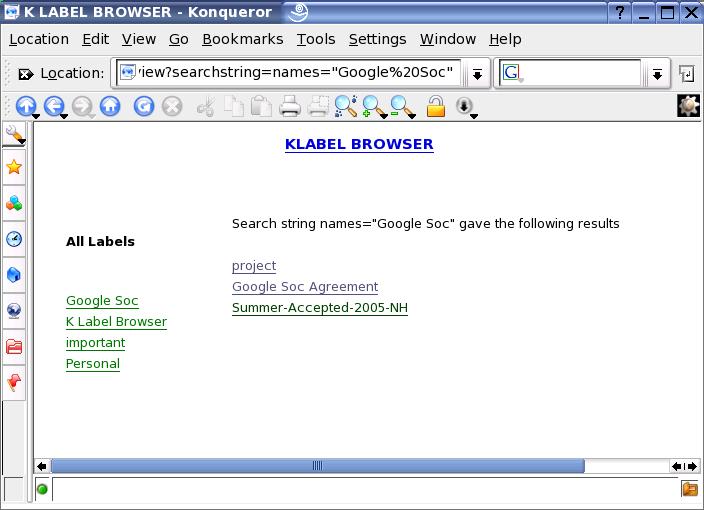Open the zoom out dropdown arrow

412,116
